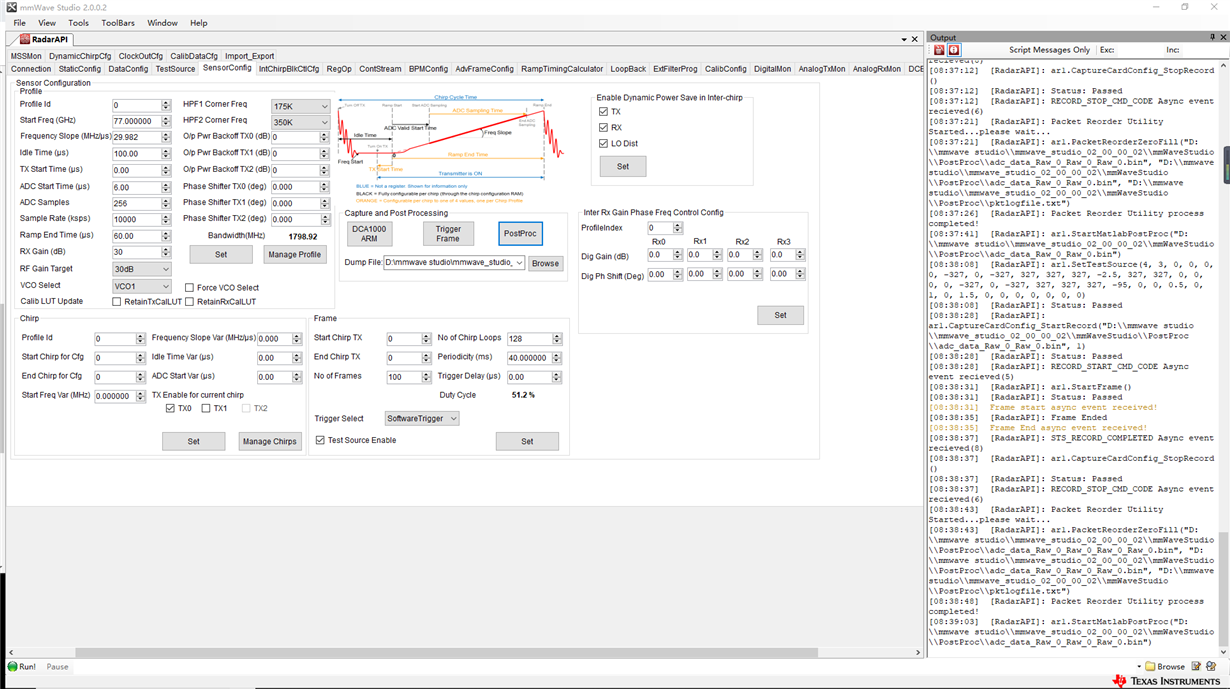This screenshot has width=1230, height=689.
Task: Click the Periodicity (ms) input field
Action: click(x=529, y=358)
